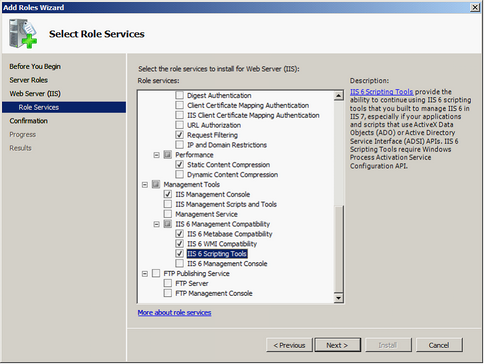This screenshot has width=484, height=364.
Task: Collapse IIS 6 Management Compatibility node
Action: click(x=156, y=224)
